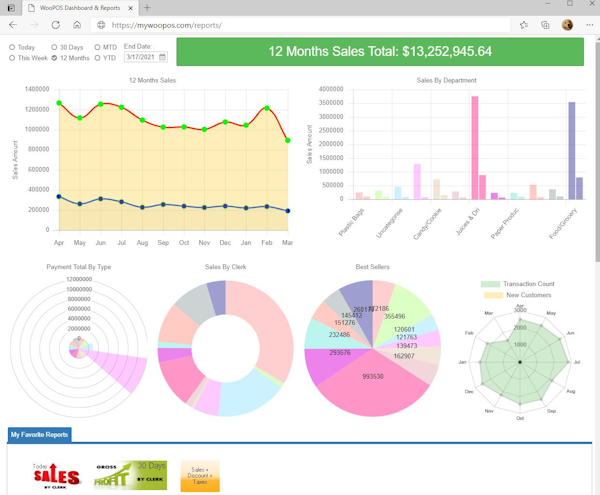
Task: Click the Candy/Cookie pink bar
Action: pos(417,182)
